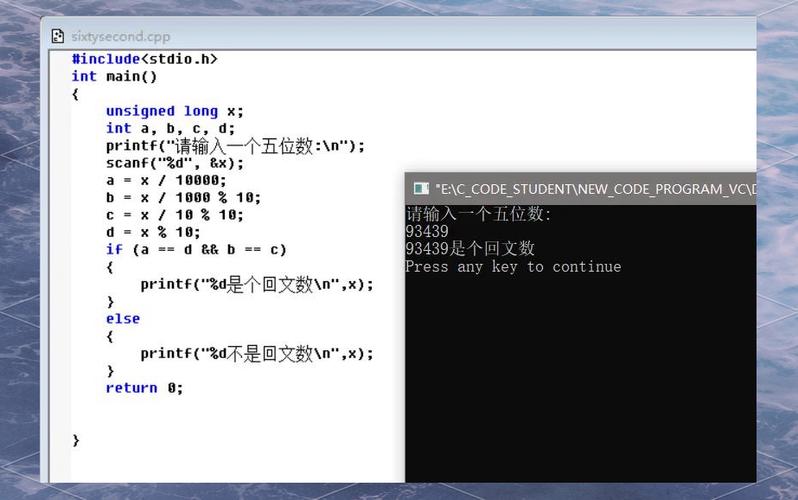Click the sixtysecond.cpp file icon
The width and height of the screenshot is (798, 500).
58,36
